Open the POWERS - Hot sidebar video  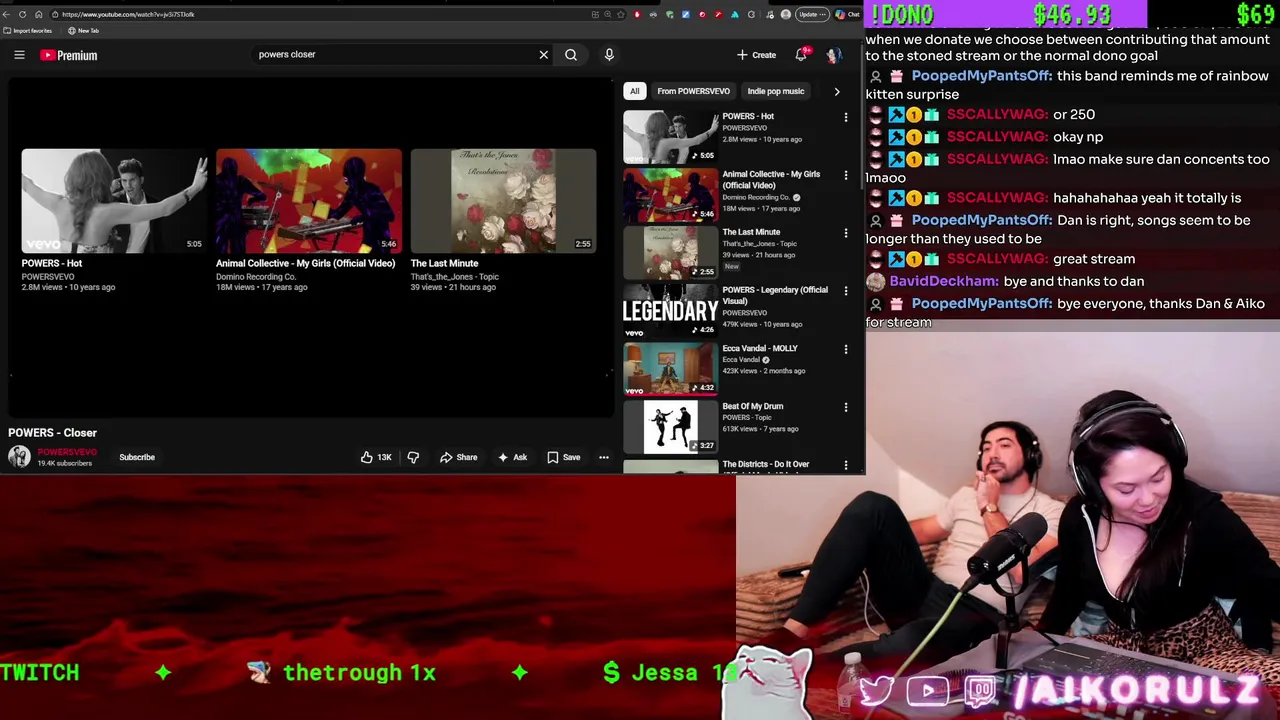(x=748, y=116)
